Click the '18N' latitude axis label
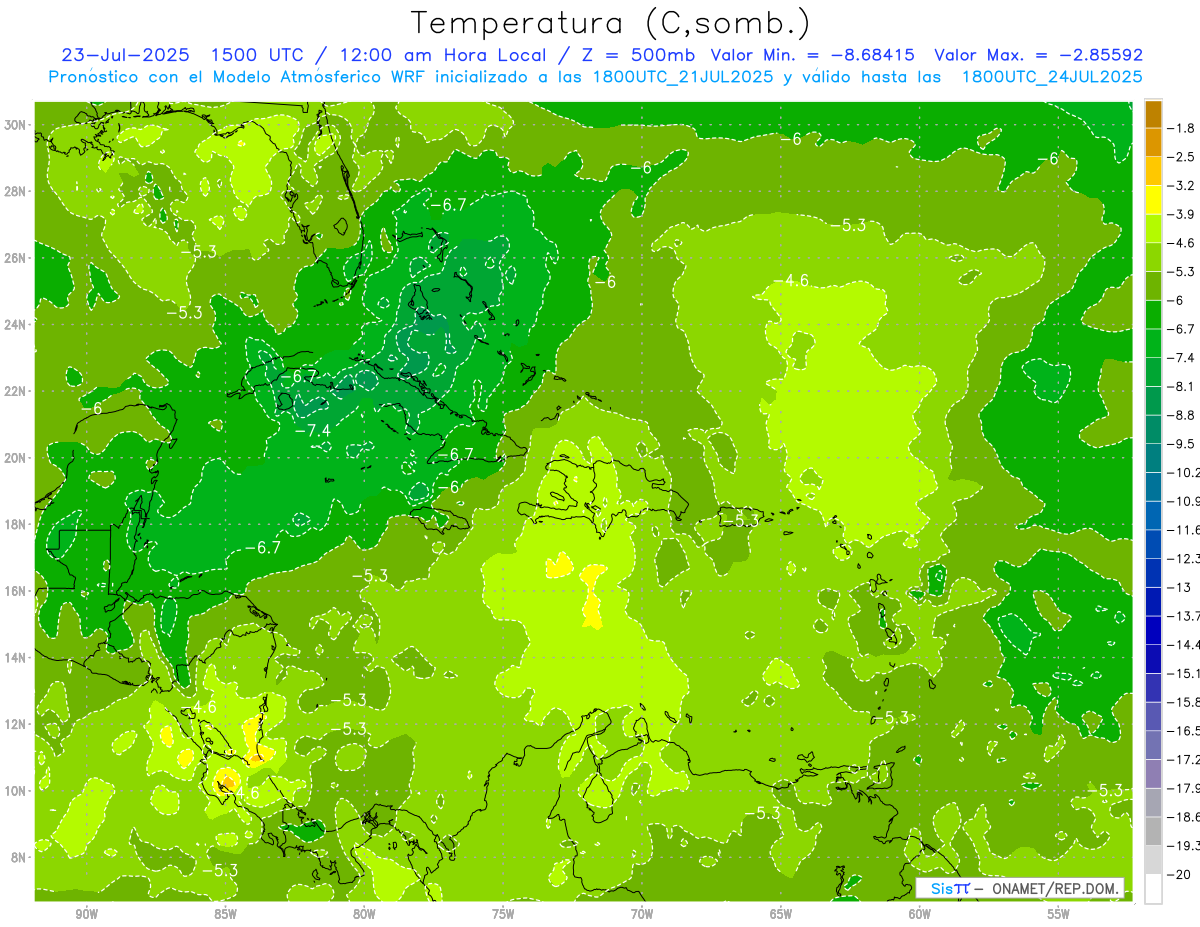 (x=17, y=524)
